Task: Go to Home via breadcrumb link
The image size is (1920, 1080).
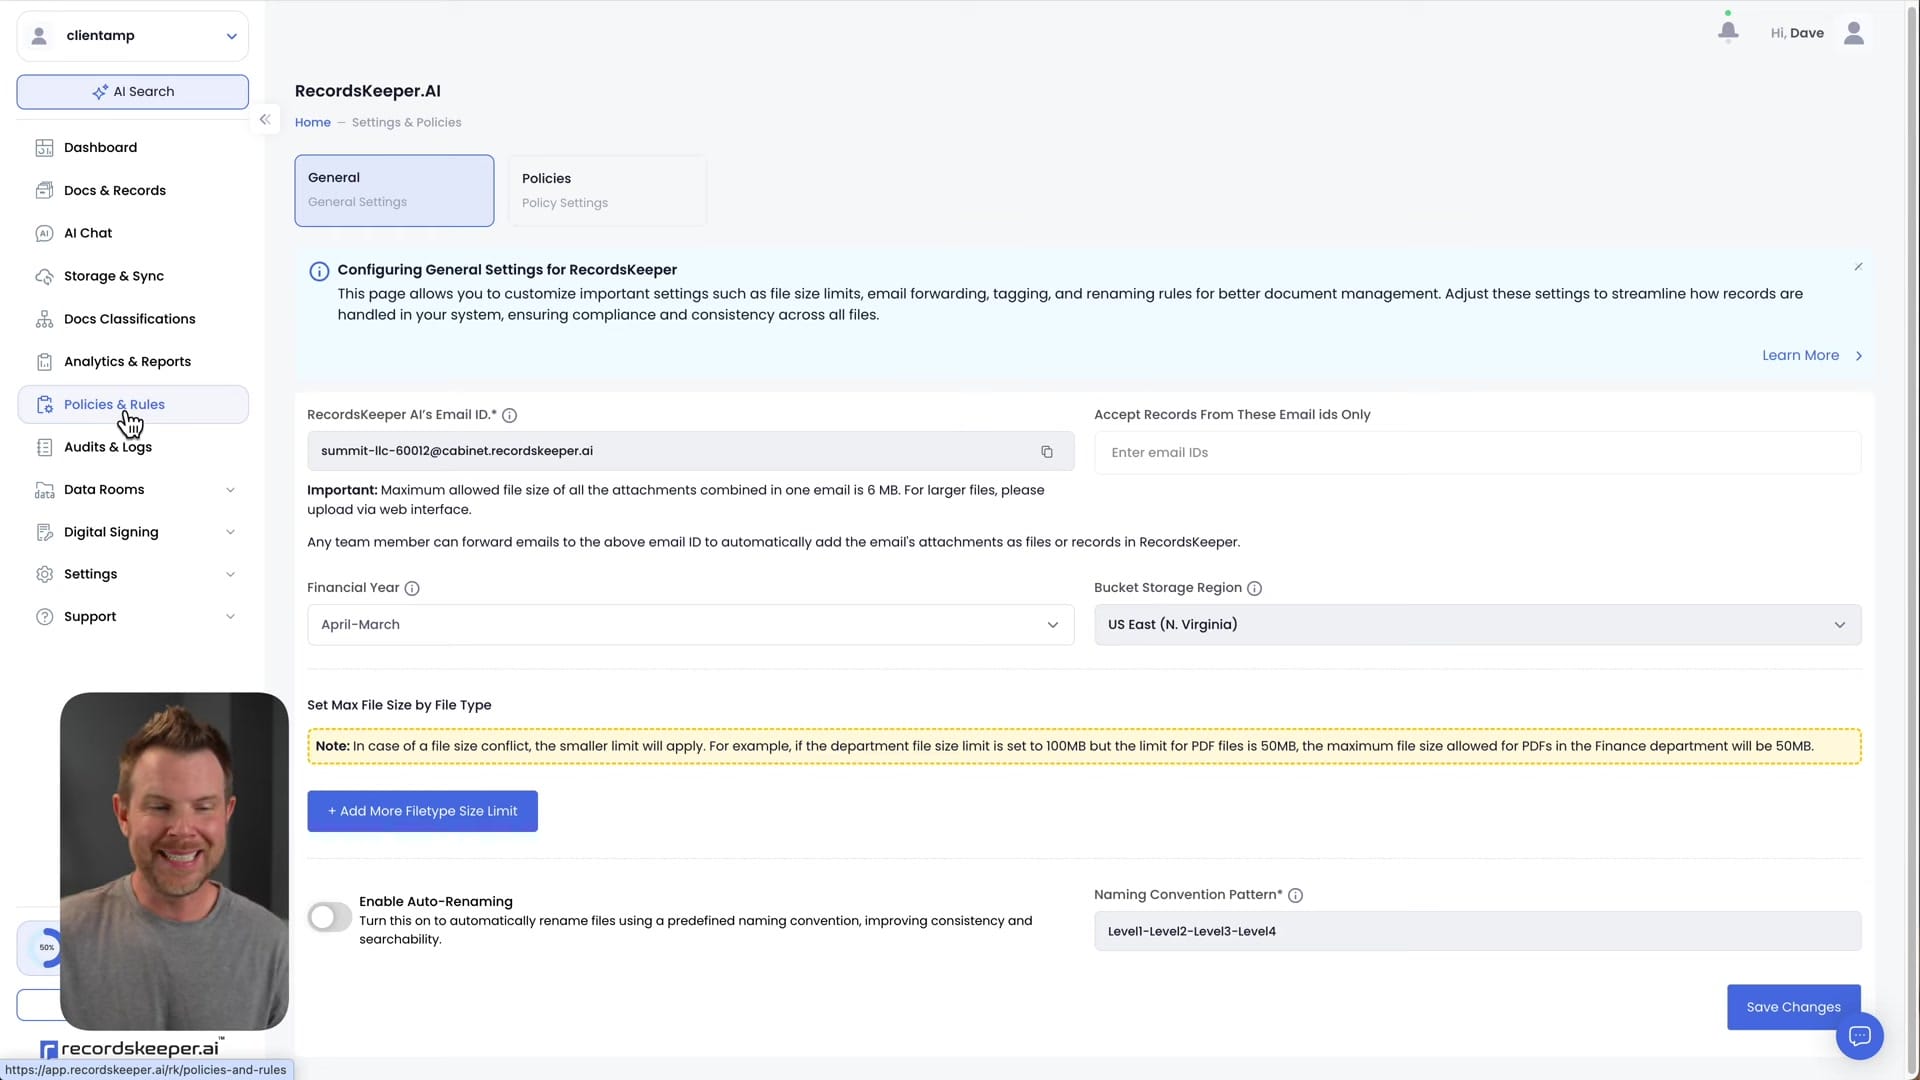Action: click(x=313, y=123)
